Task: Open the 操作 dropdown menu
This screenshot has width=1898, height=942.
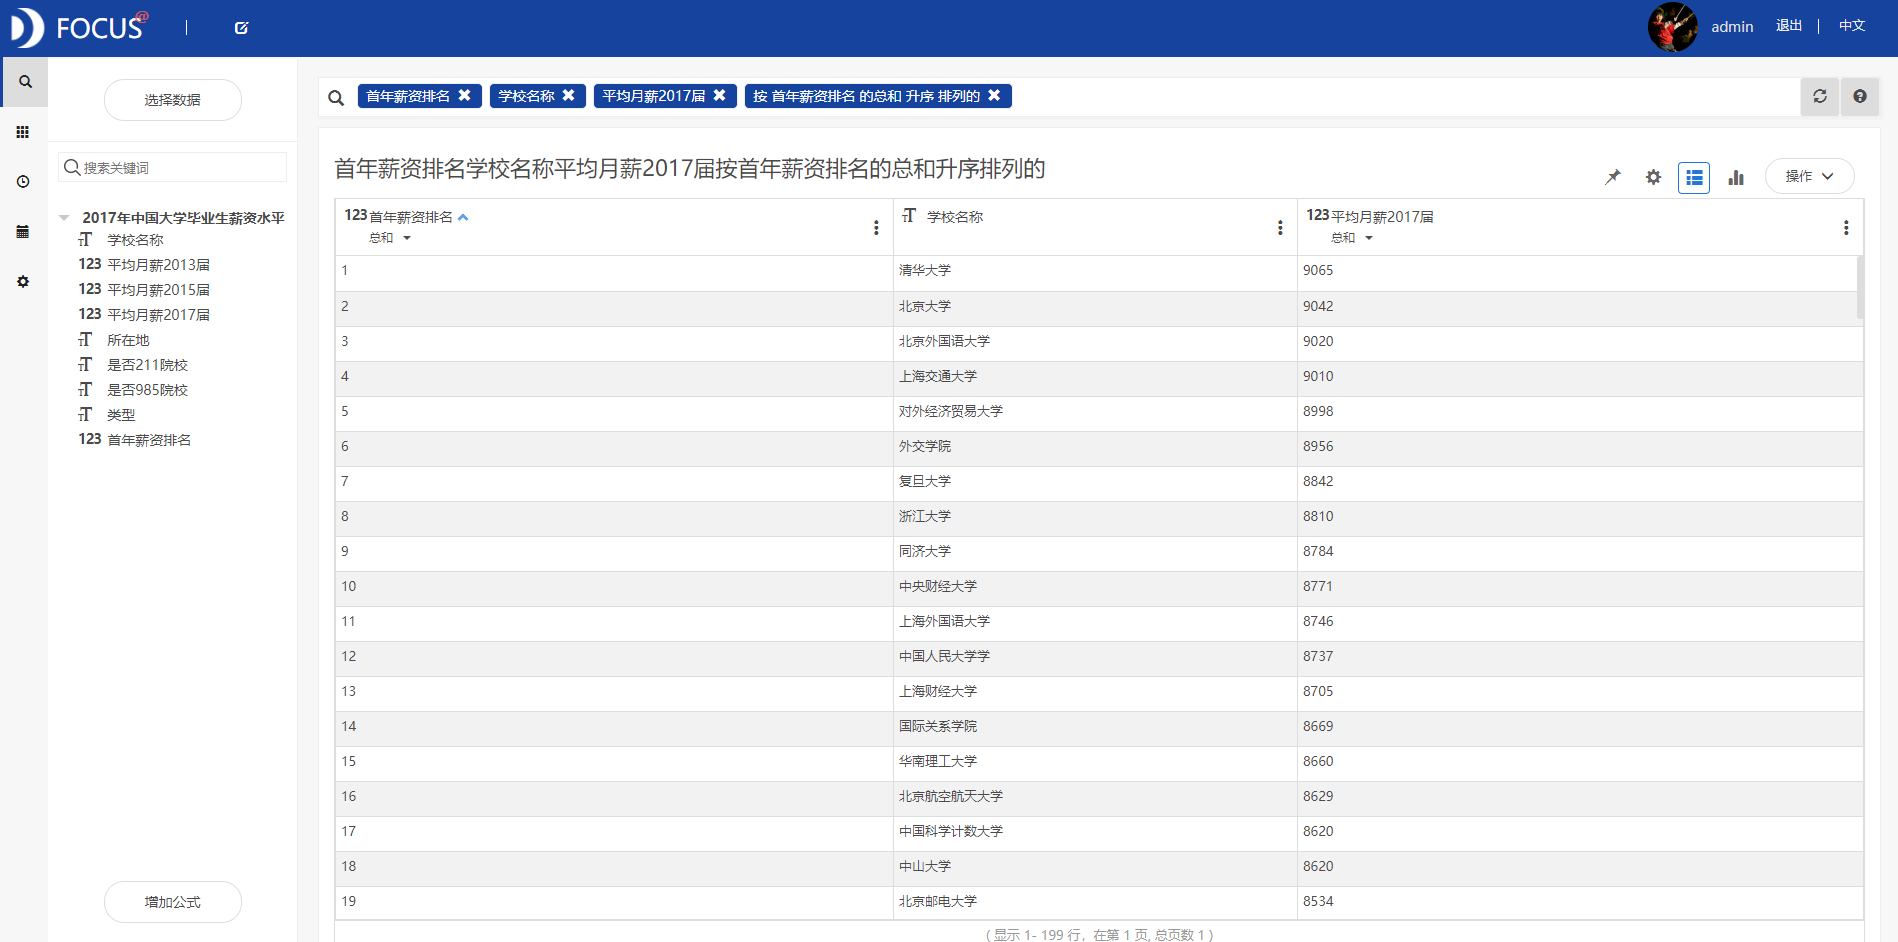Action: pos(1809,175)
